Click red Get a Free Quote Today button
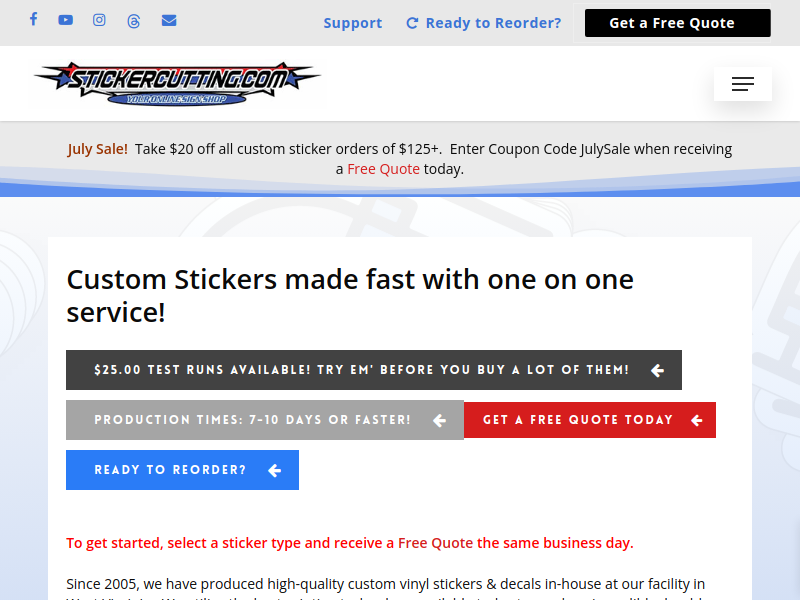Screen dimensions: 800x600 point(590,420)
